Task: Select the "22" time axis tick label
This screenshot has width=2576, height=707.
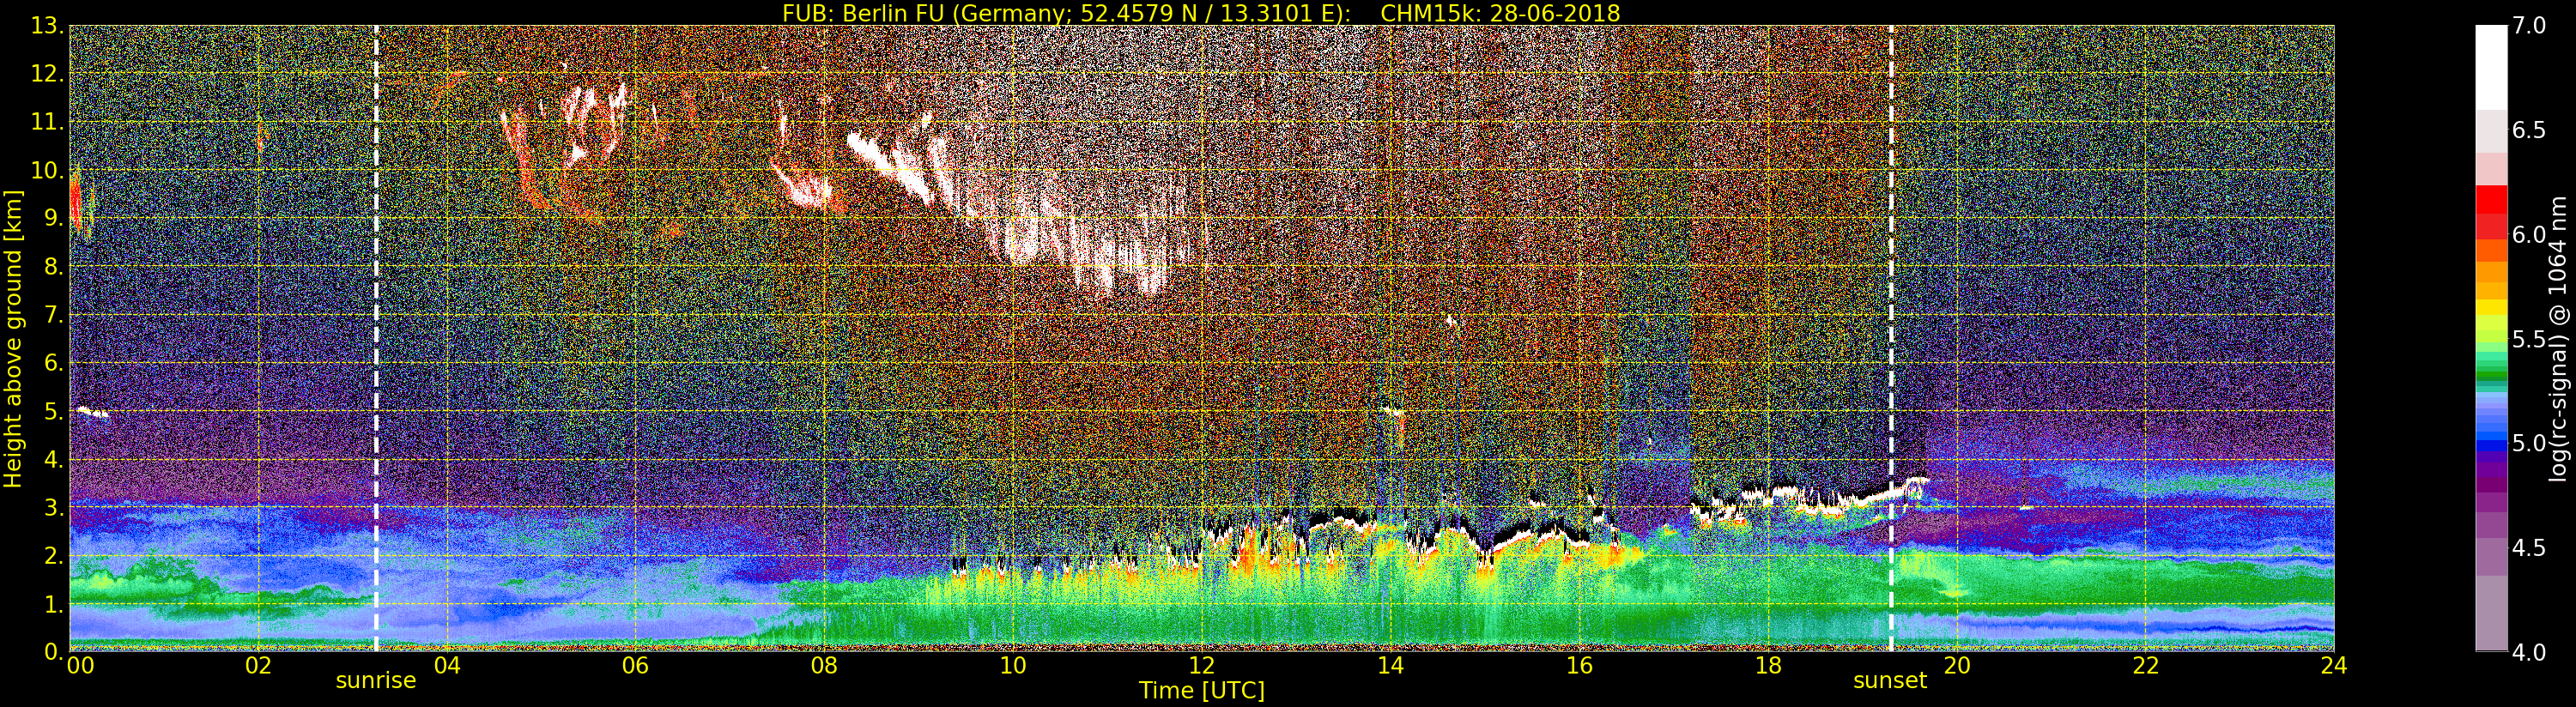Action: pos(2146,666)
